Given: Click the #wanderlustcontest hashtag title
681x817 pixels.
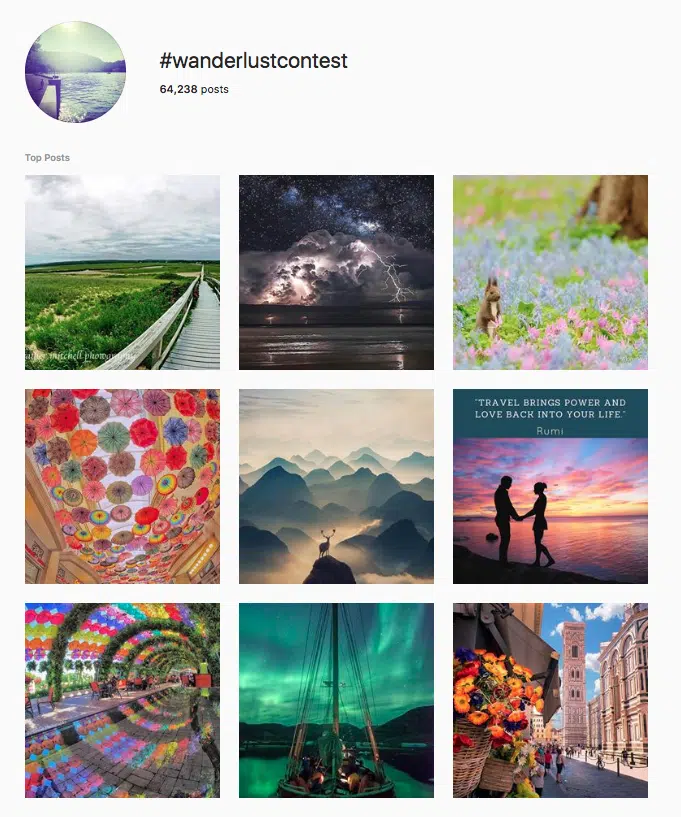Looking at the screenshot, I should (253, 61).
